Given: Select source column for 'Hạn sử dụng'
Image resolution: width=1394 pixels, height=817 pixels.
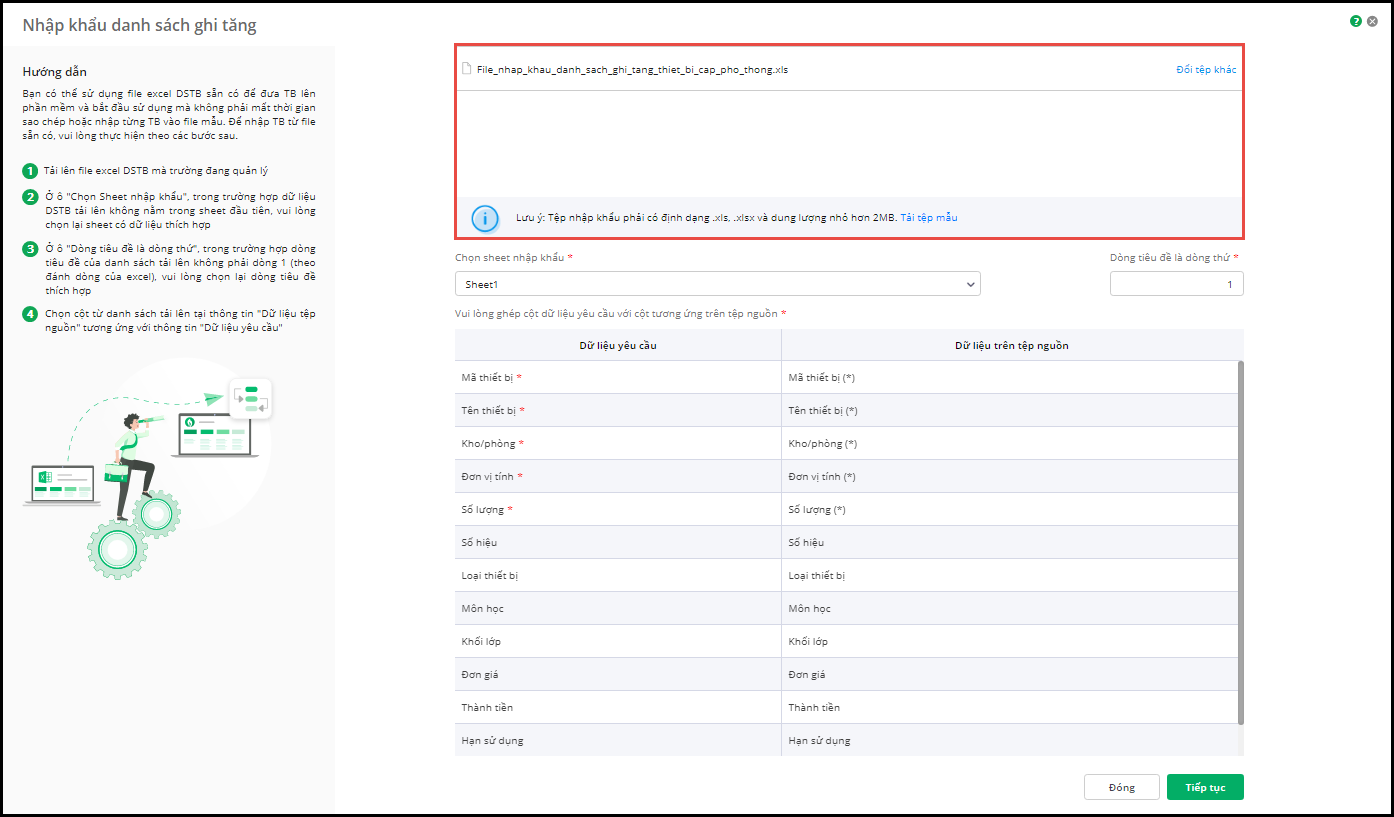Looking at the screenshot, I should [1008, 741].
